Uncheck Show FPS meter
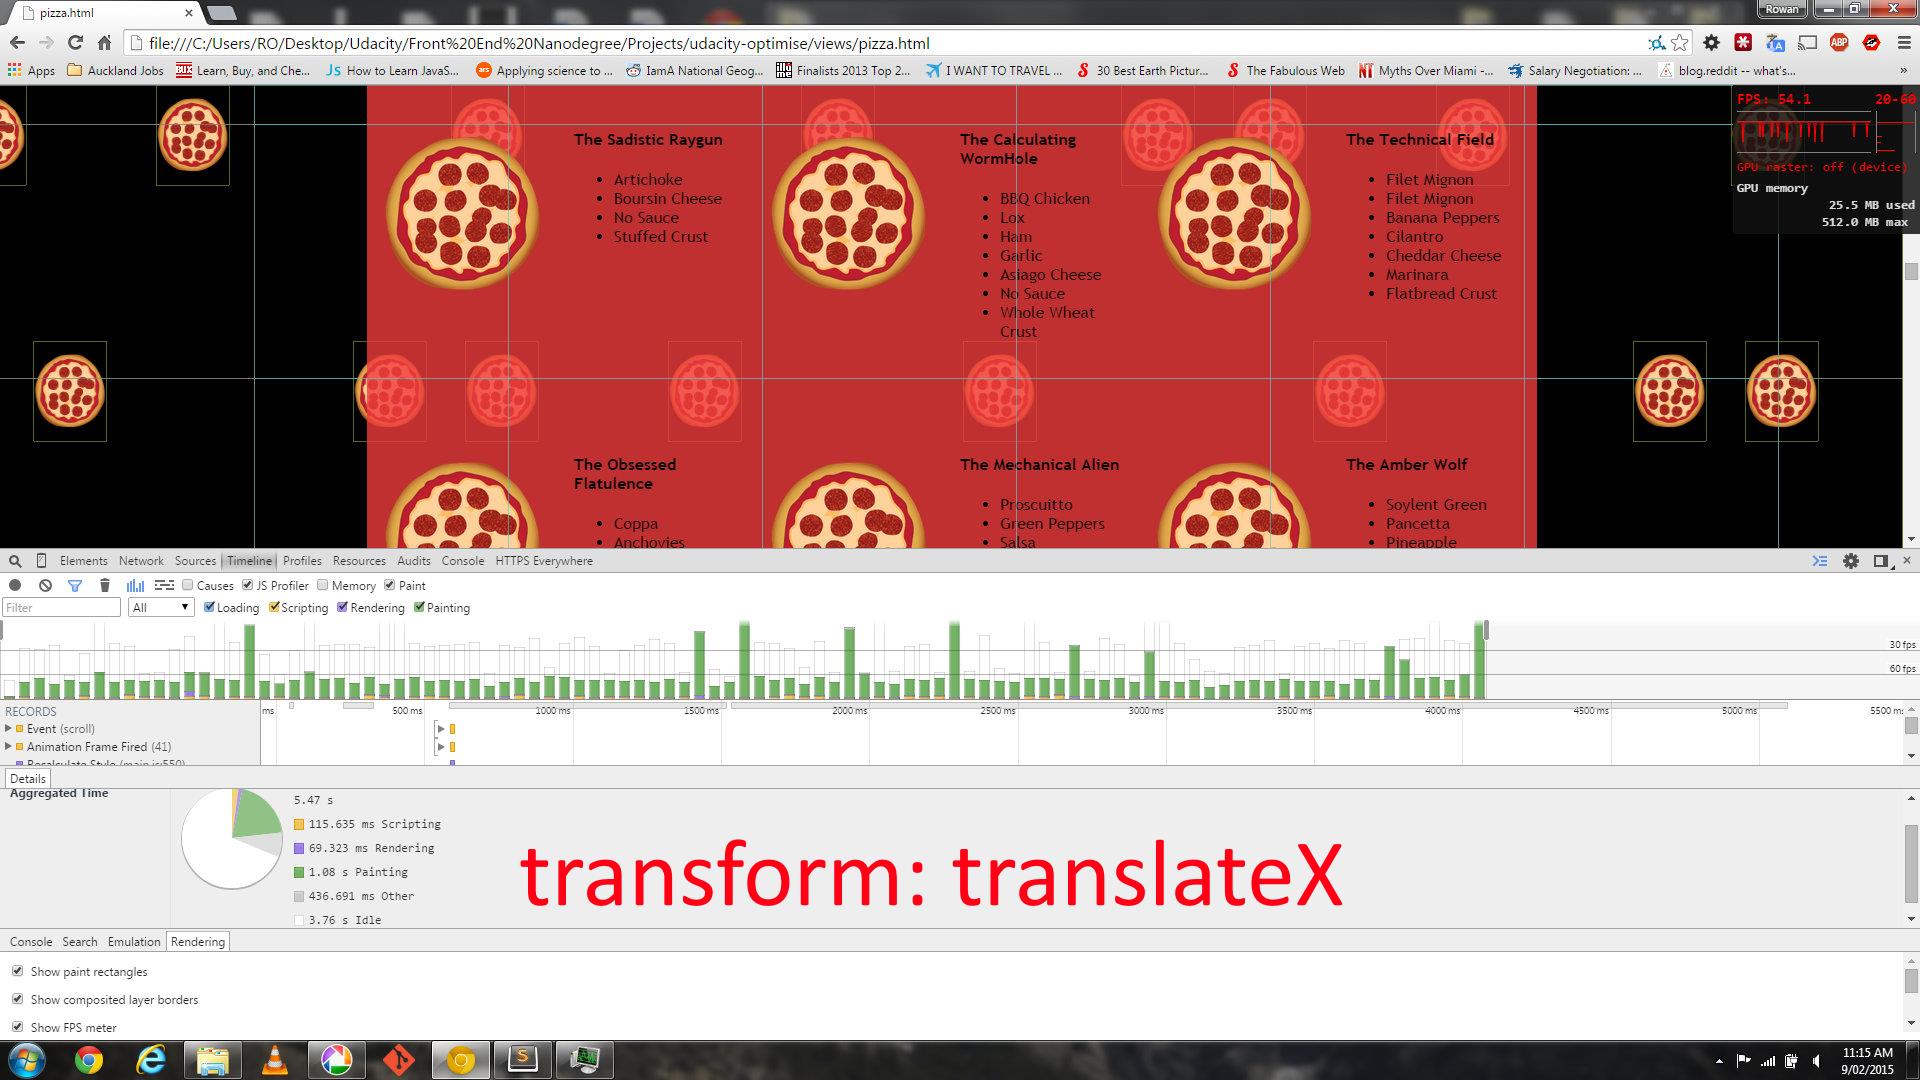Image resolution: width=1920 pixels, height=1080 pixels. 17,1027
